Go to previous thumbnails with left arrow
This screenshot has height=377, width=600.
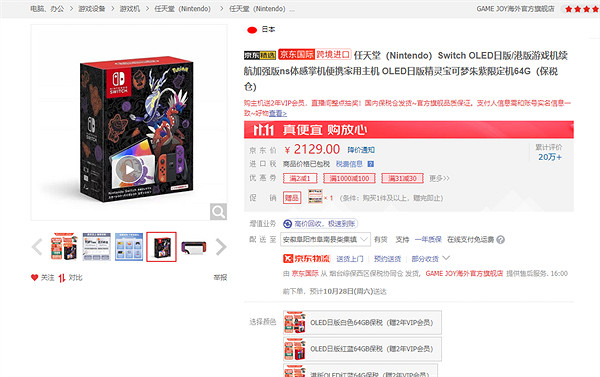[x=37, y=247]
